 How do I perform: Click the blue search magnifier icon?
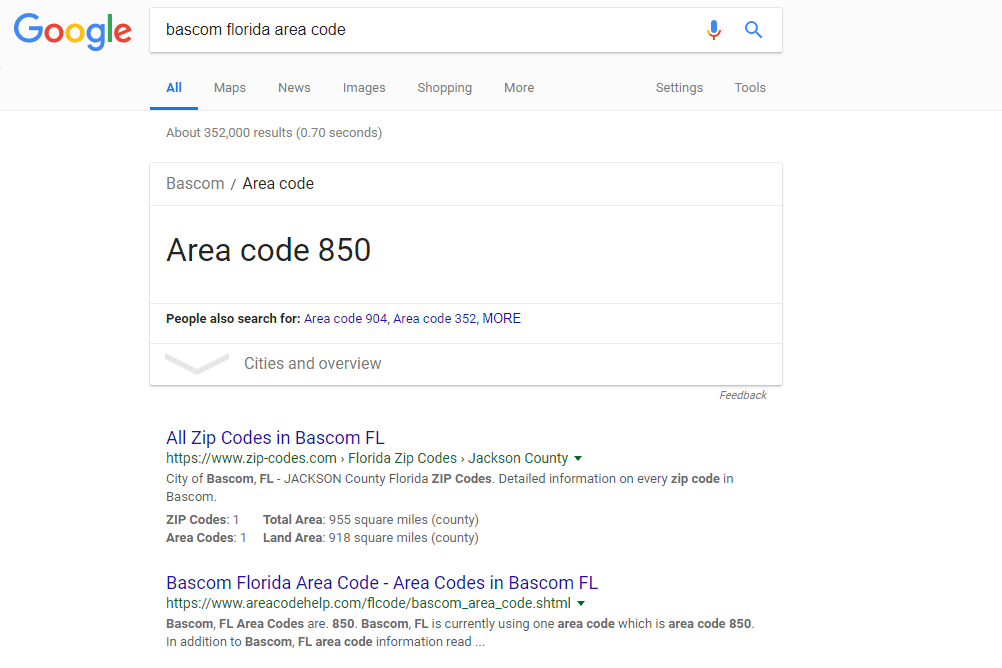(x=754, y=30)
